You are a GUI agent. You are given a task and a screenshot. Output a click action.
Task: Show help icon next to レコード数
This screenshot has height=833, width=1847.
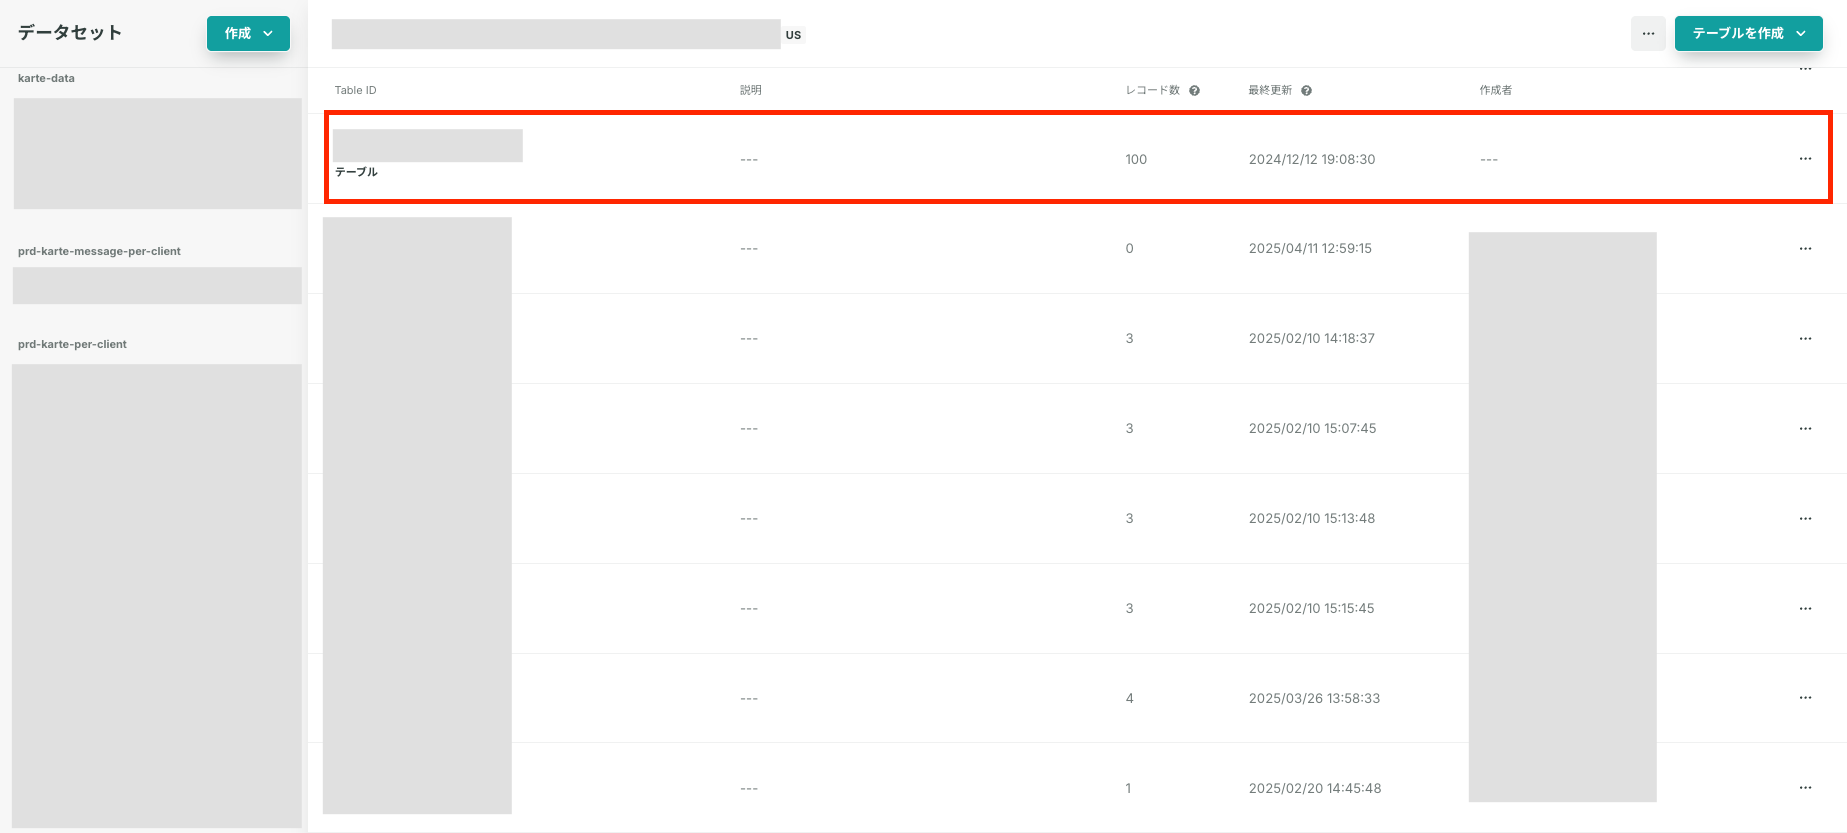[x=1194, y=91]
